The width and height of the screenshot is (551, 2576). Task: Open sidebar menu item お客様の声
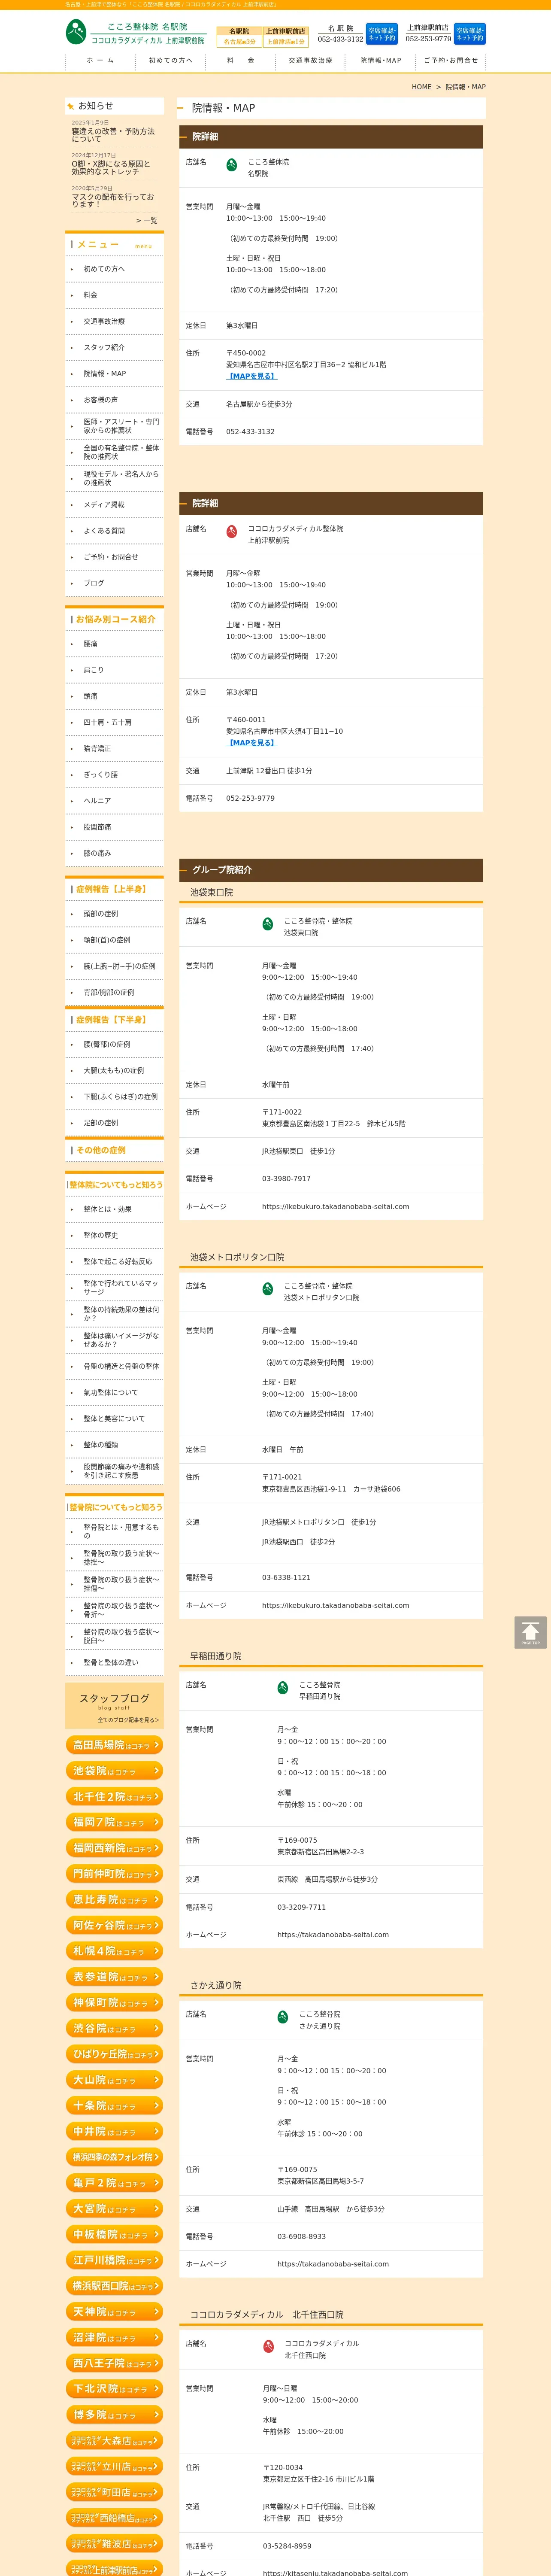point(114,400)
